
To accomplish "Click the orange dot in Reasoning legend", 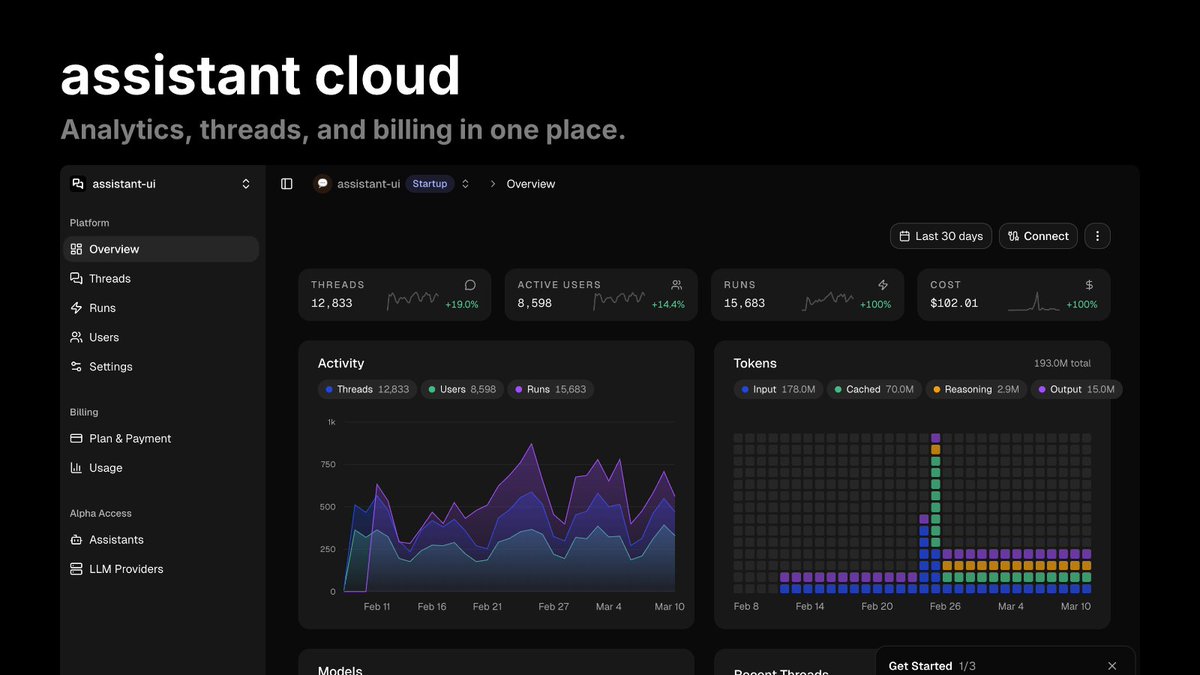I will [x=937, y=390].
